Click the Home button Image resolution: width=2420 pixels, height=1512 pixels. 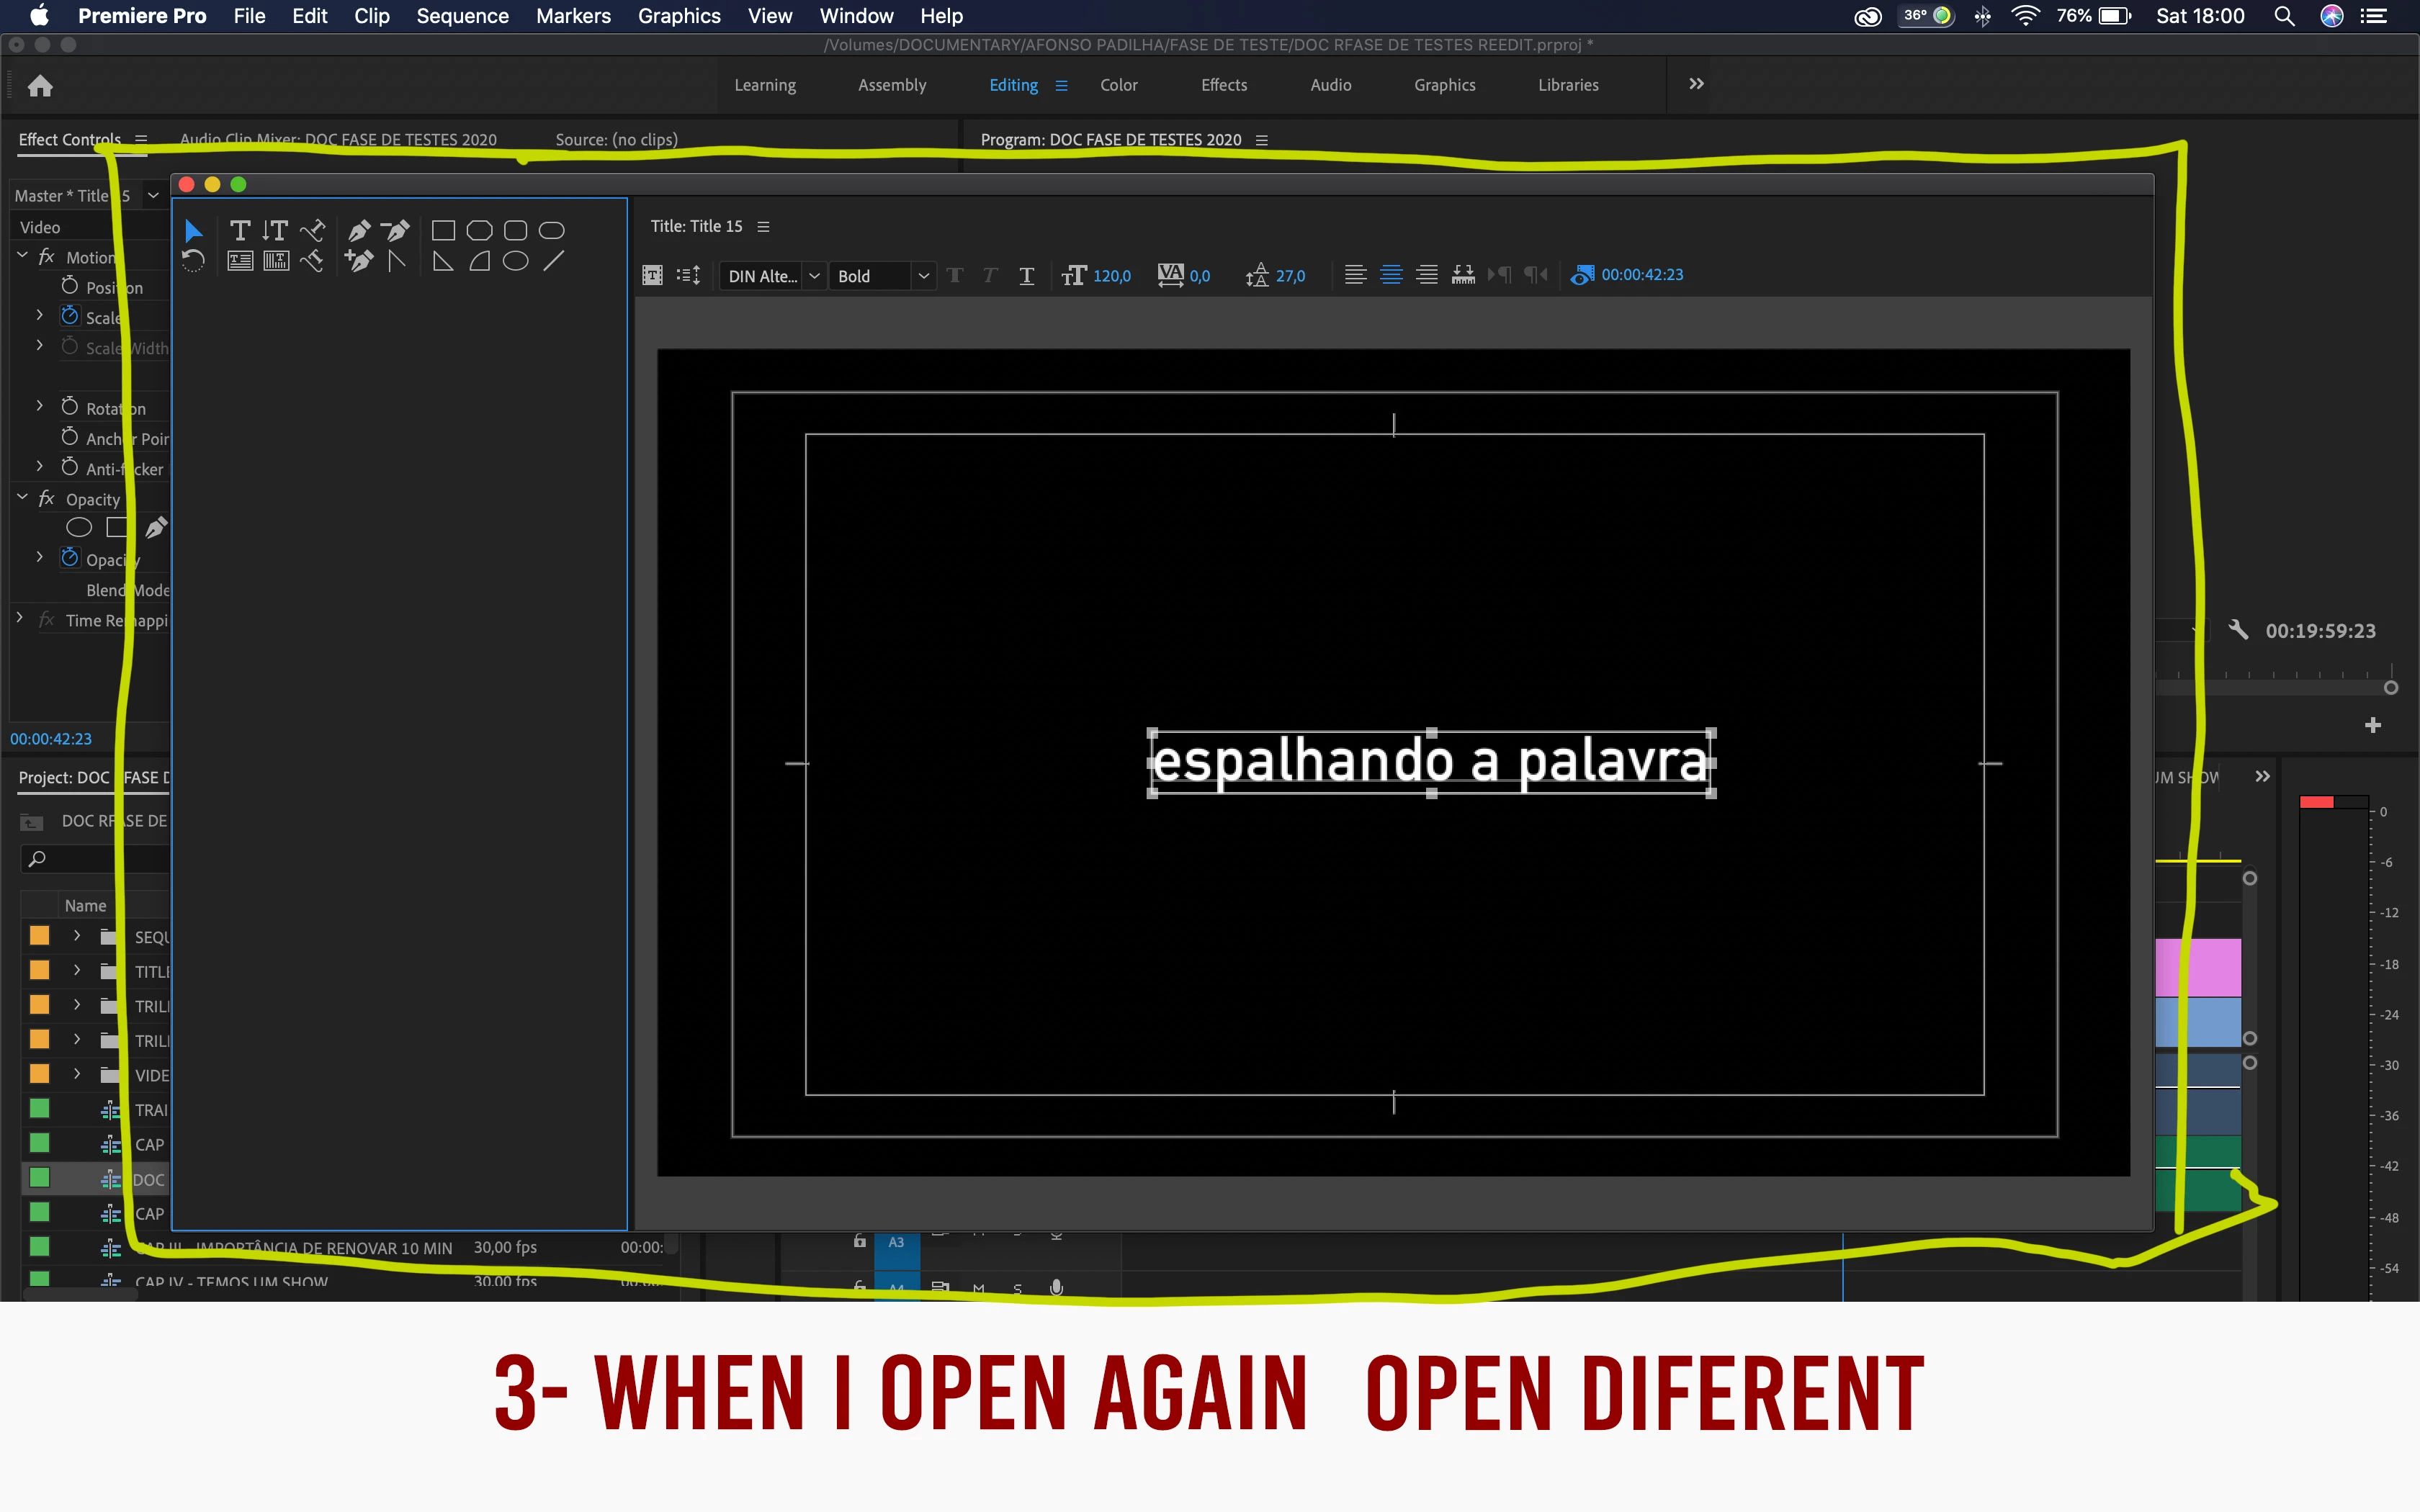click(40, 86)
